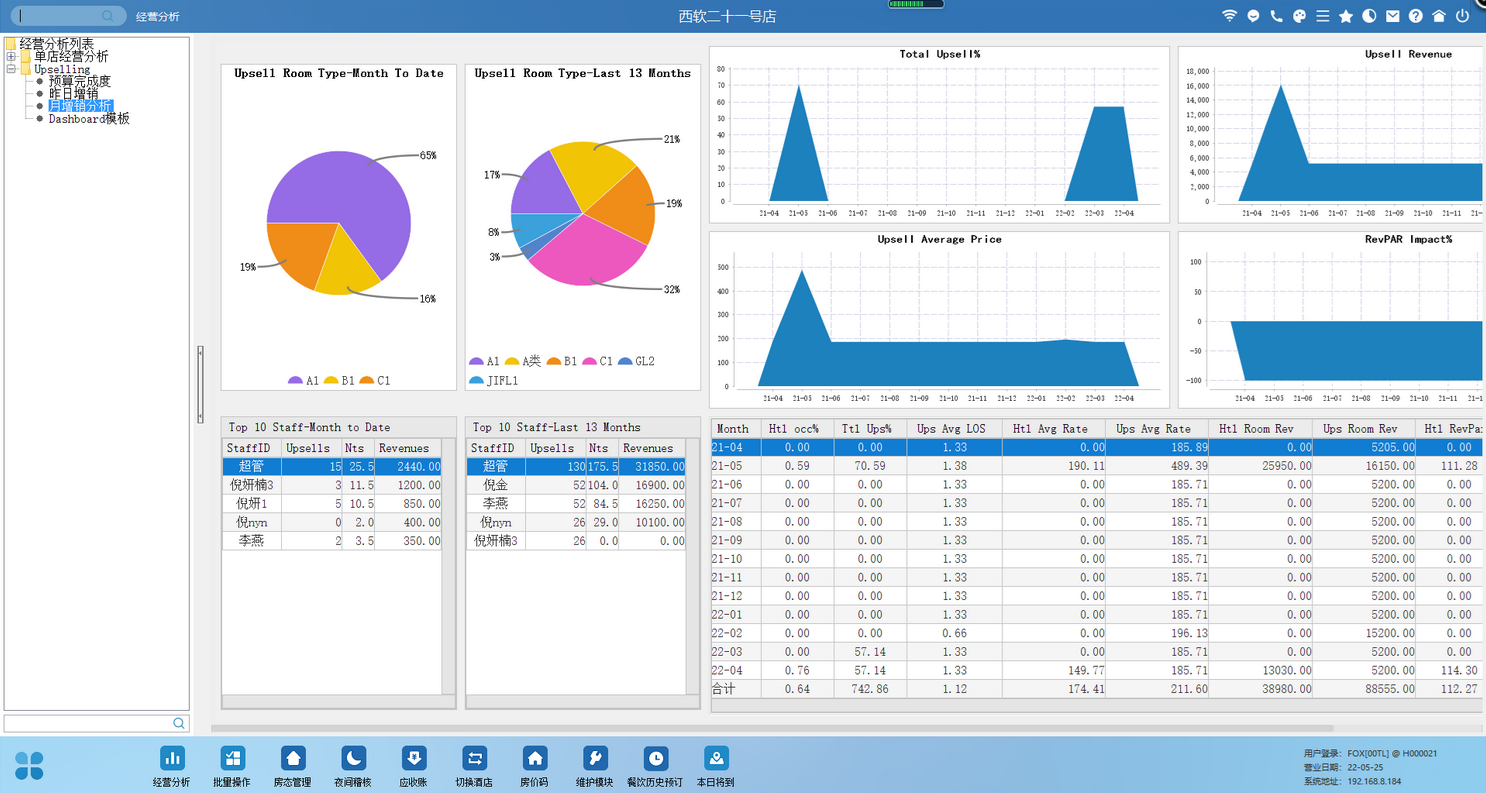The height and width of the screenshot is (793, 1486).
Task: Click the Ups Room Rev column header
Action: tap(1364, 429)
